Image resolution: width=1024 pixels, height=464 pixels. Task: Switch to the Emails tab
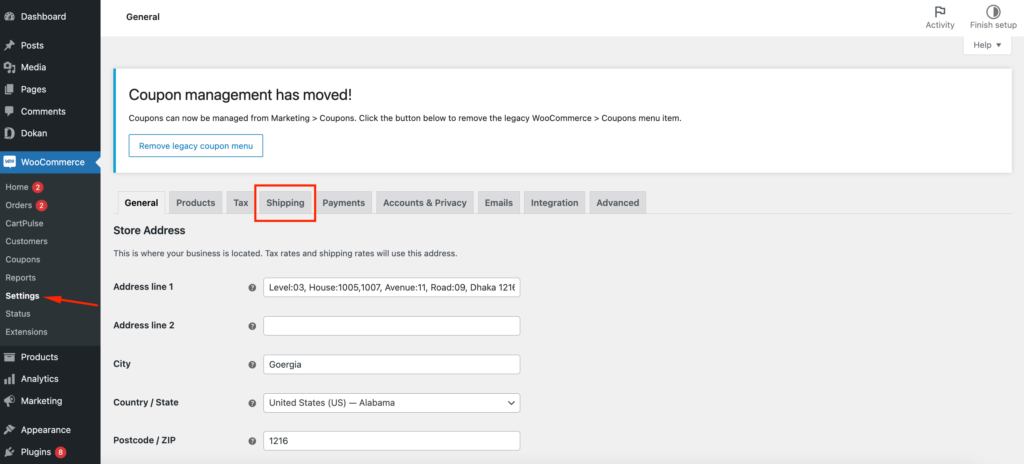coord(499,203)
